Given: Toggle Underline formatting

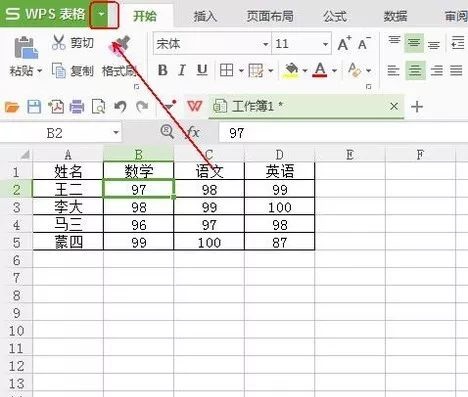Looking at the screenshot, I should 202,70.
